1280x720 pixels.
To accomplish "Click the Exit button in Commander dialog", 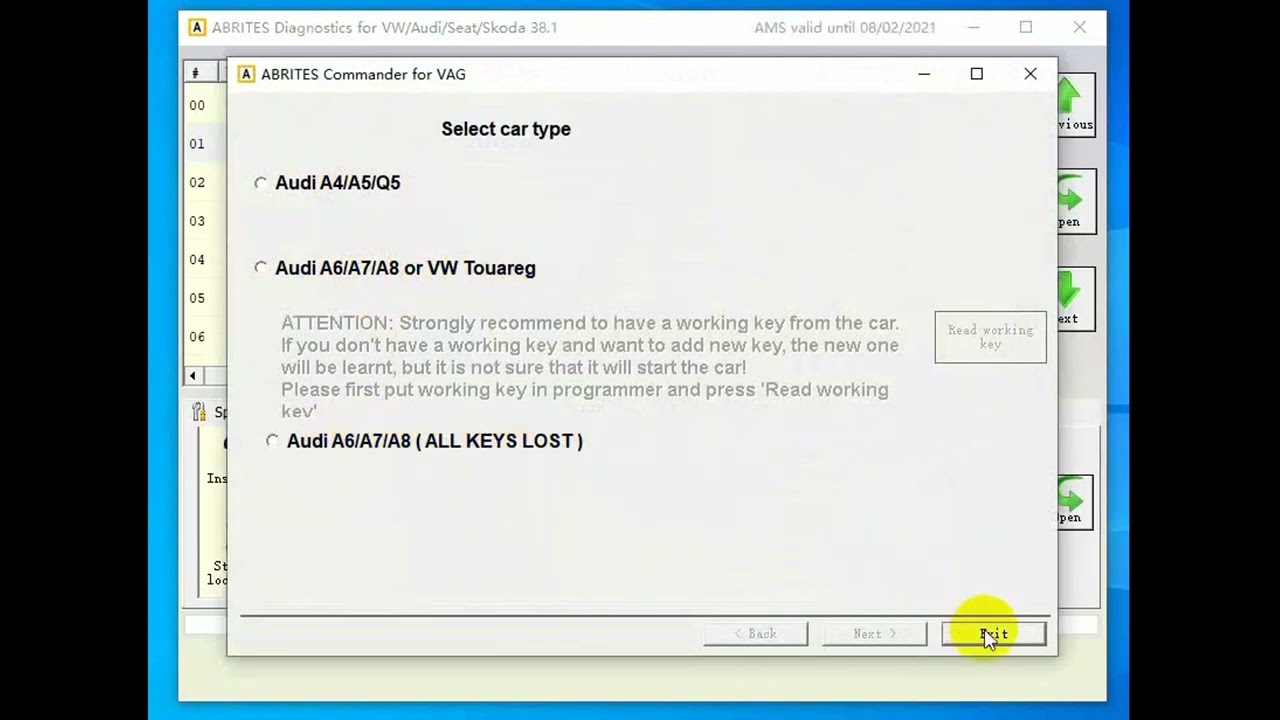I will tap(993, 634).
